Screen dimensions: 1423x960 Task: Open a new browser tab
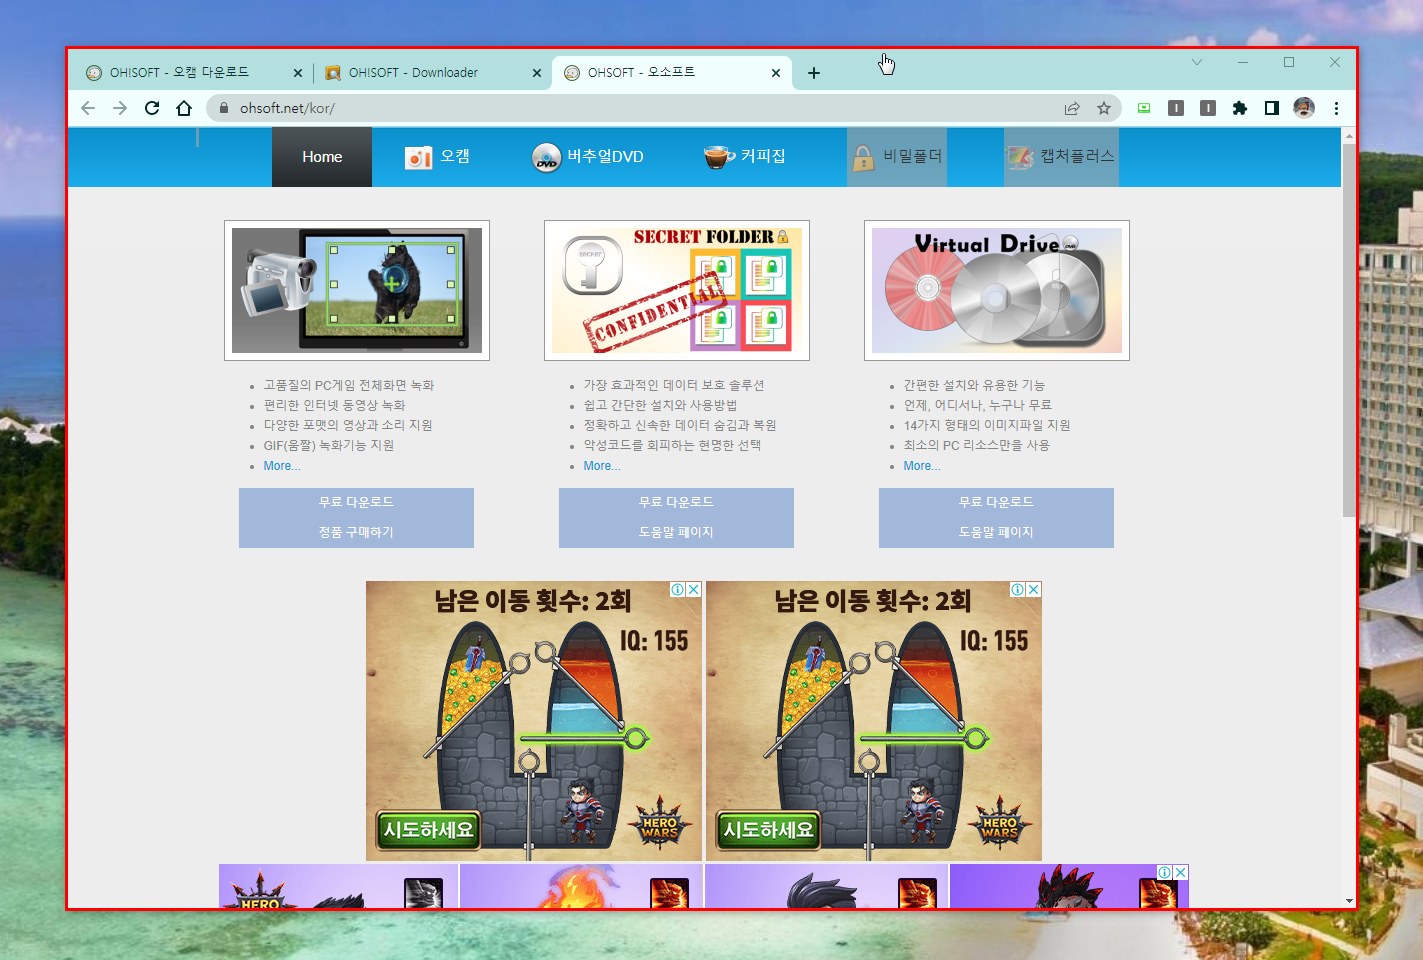coord(814,73)
